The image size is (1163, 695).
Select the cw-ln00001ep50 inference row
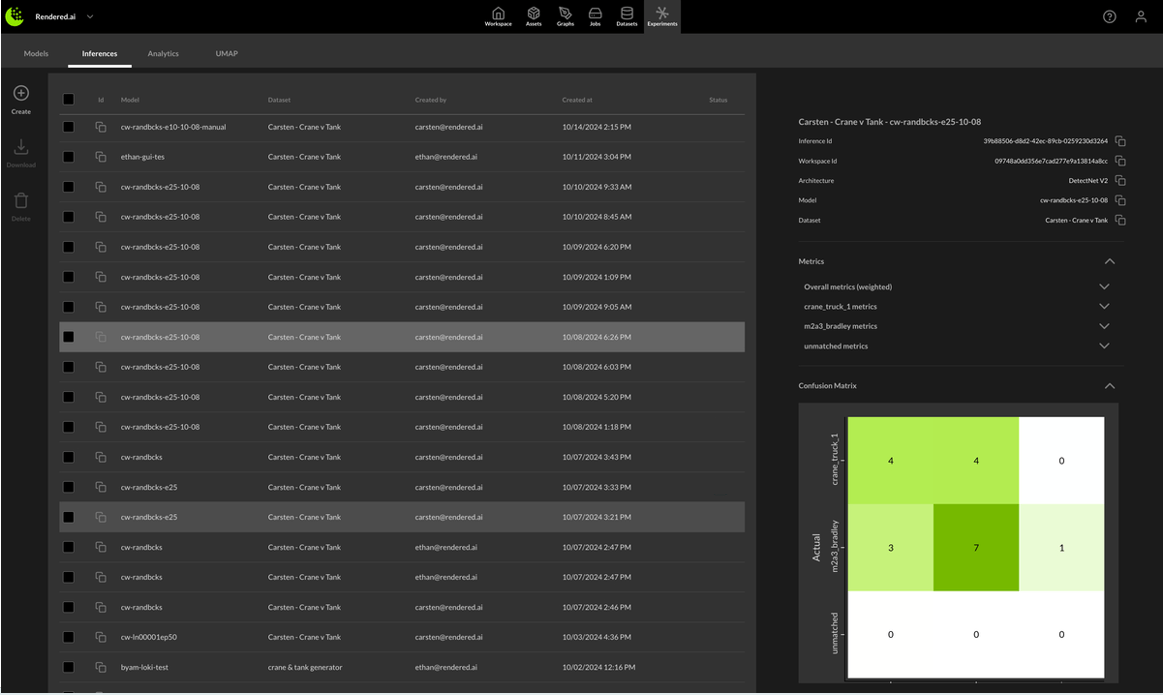click(x=300, y=637)
